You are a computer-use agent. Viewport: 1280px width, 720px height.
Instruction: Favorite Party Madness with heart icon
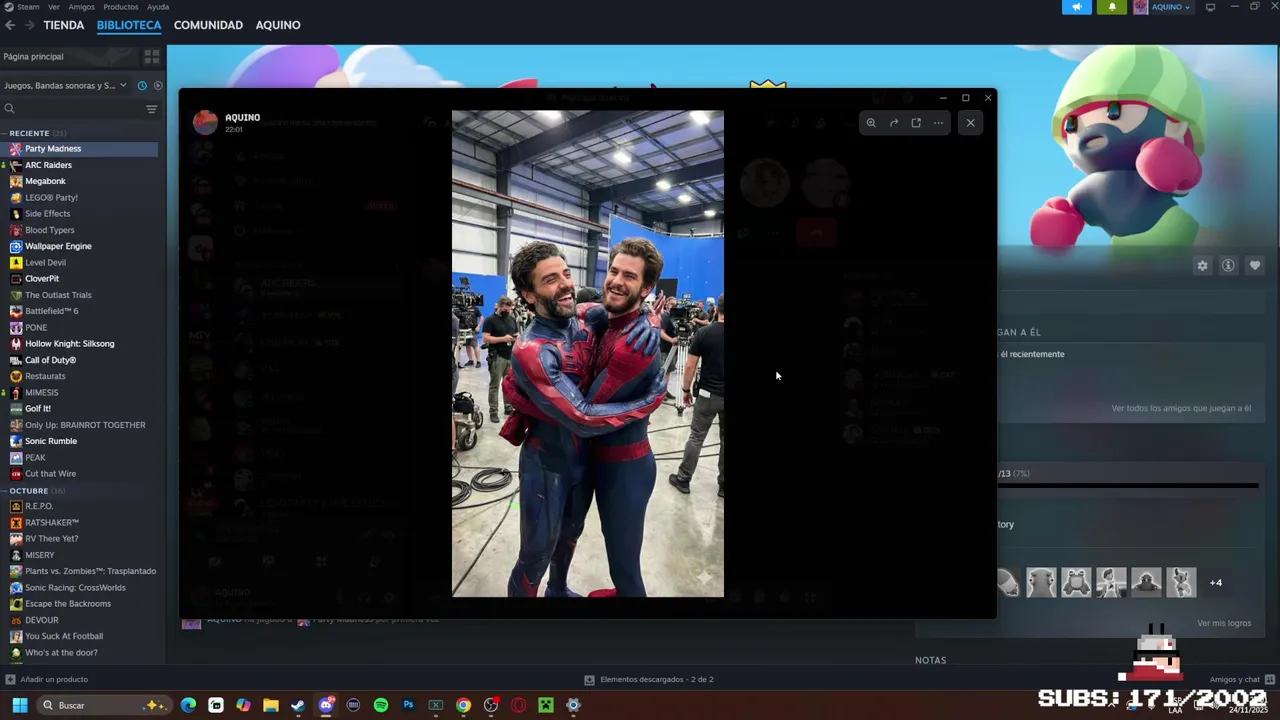pyautogui.click(x=1255, y=265)
